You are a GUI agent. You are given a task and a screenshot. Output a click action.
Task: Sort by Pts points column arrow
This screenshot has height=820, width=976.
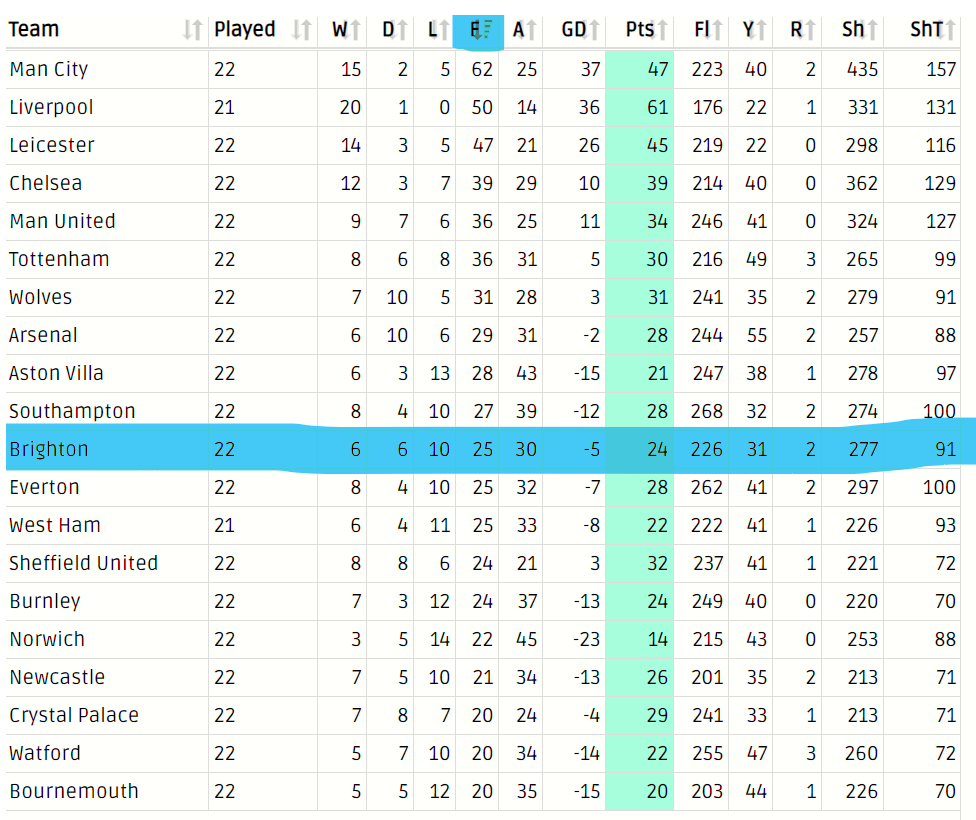tap(662, 29)
